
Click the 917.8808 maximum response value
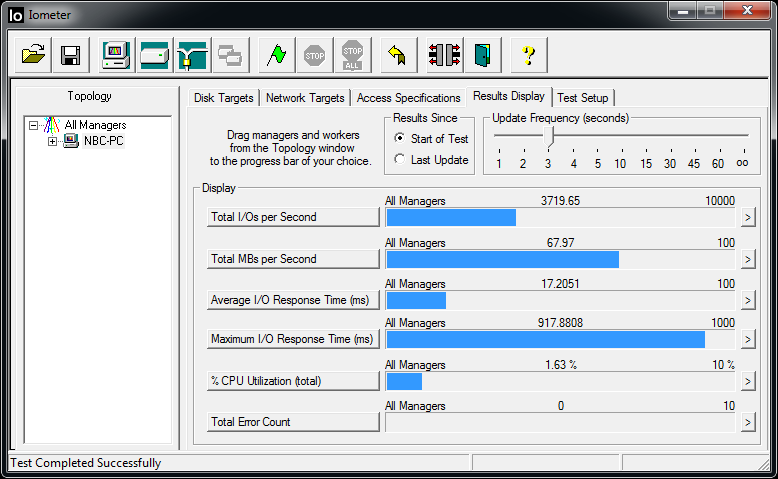pos(560,323)
